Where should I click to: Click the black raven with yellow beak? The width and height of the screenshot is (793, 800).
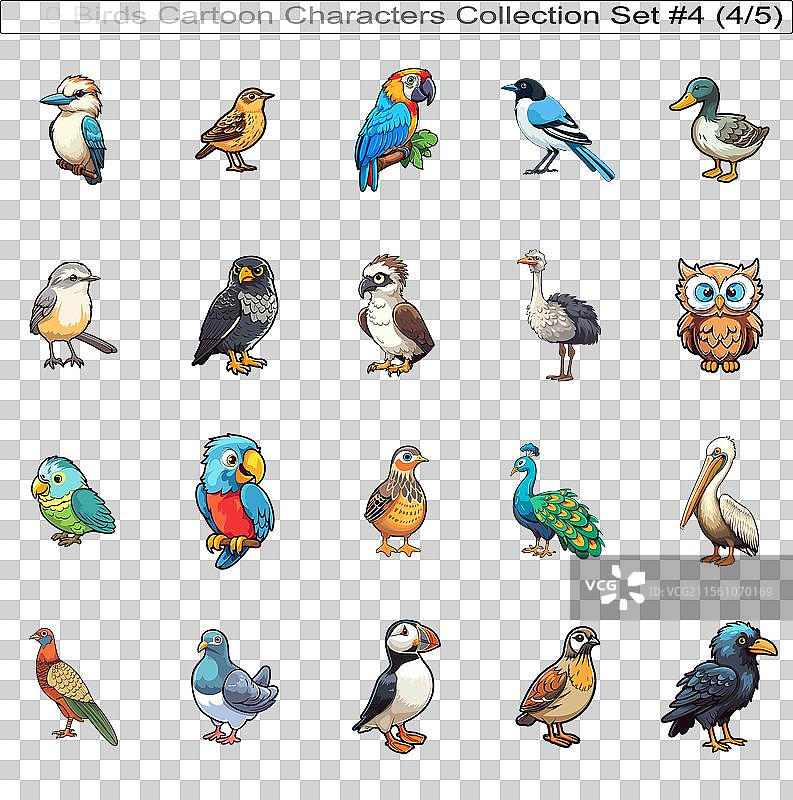(x=718, y=686)
